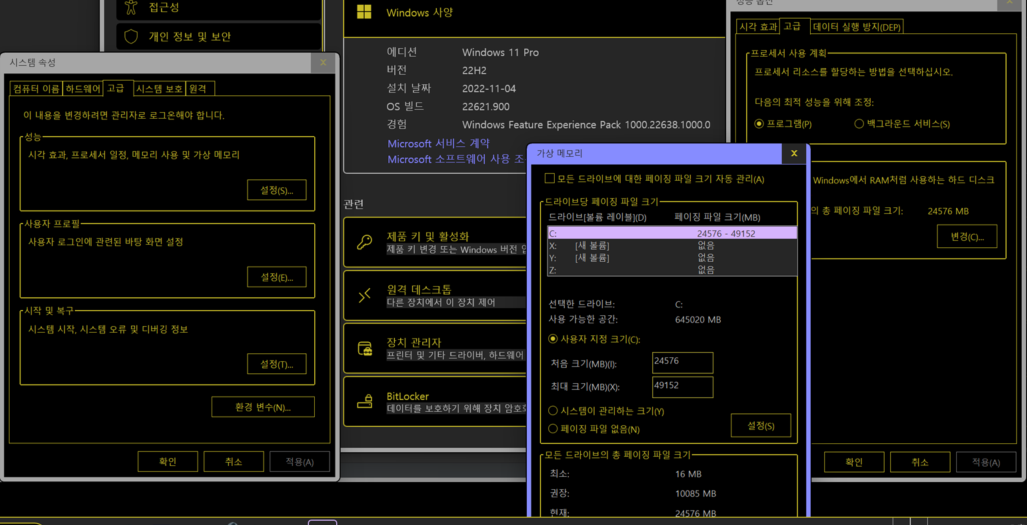Click the Windows 사양 section header

(x=419, y=12)
